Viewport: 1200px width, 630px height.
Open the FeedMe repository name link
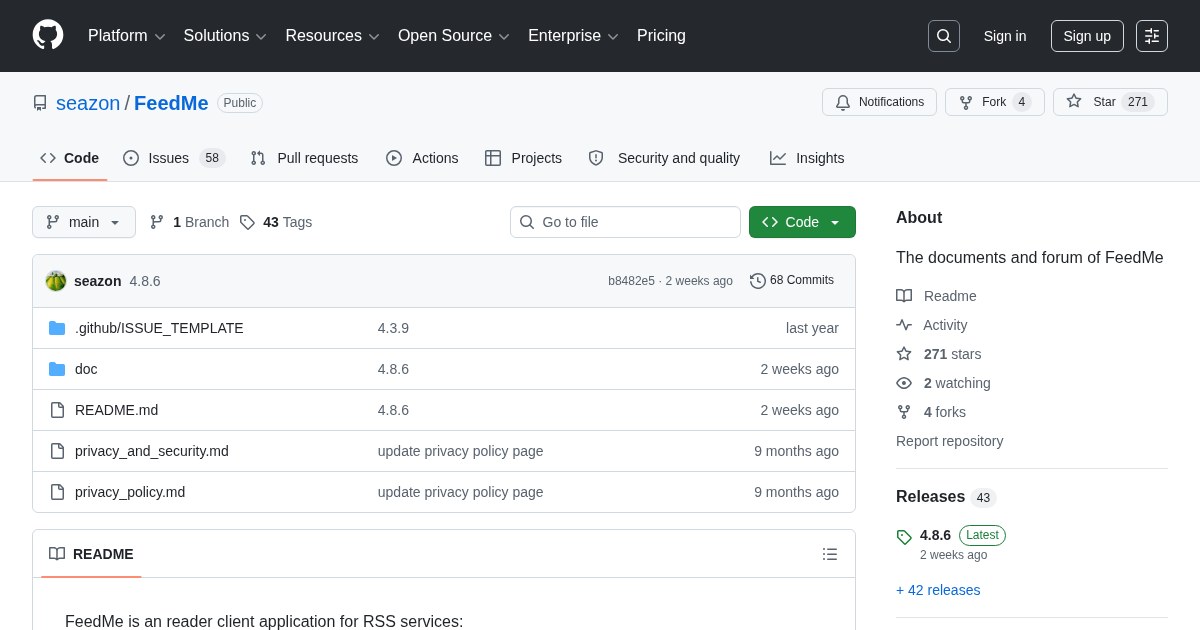click(x=171, y=103)
